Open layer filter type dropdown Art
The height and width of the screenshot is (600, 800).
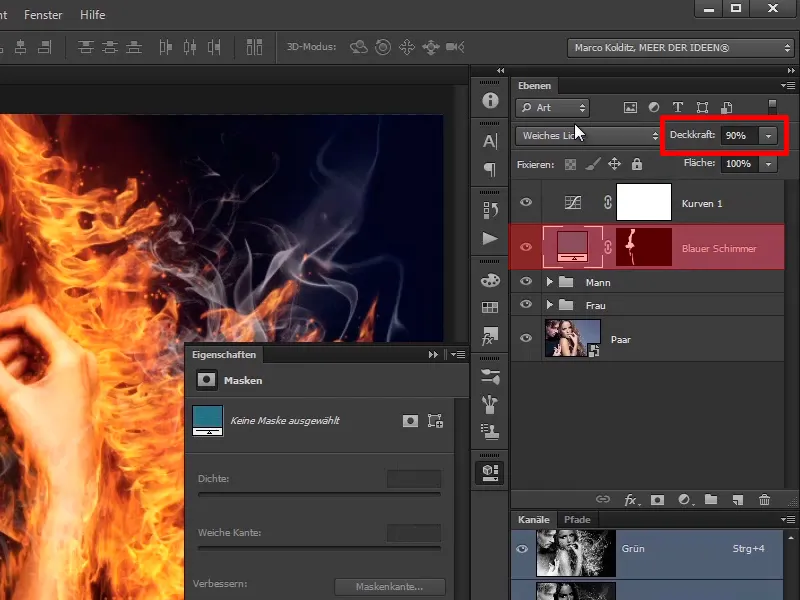[553, 108]
